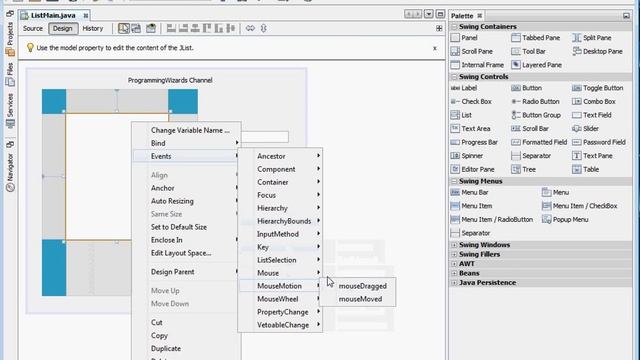Pick the List control in palette
Viewport: 640px width, 360px height.
[x=461, y=115]
